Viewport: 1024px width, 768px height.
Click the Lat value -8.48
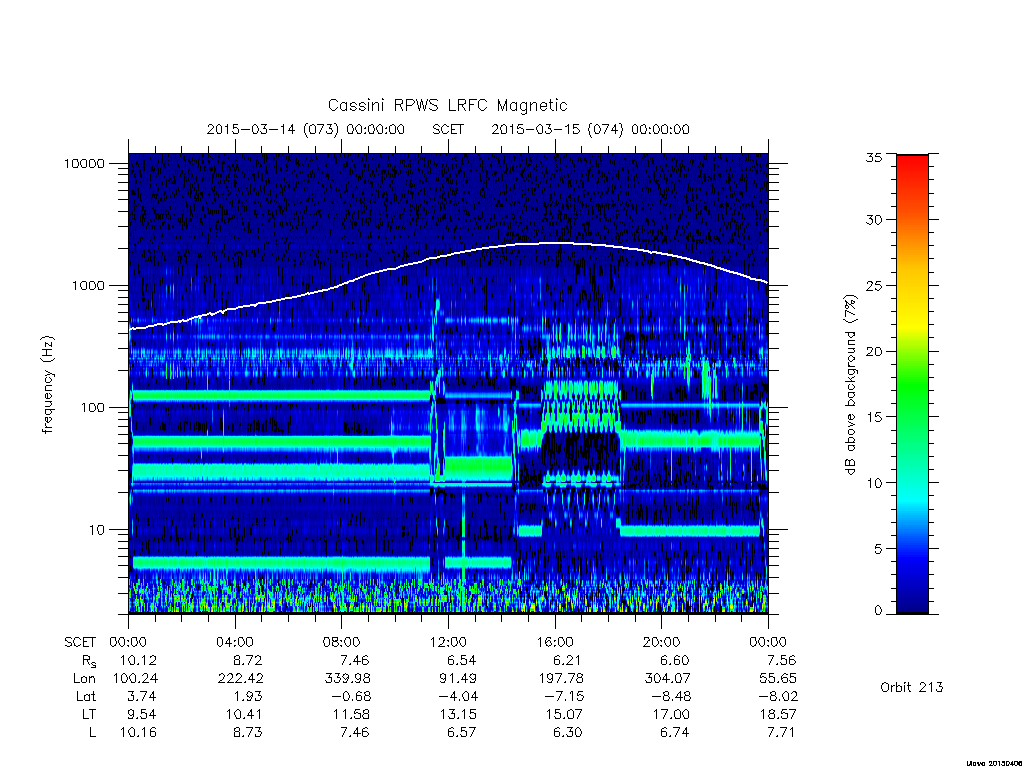(671, 697)
